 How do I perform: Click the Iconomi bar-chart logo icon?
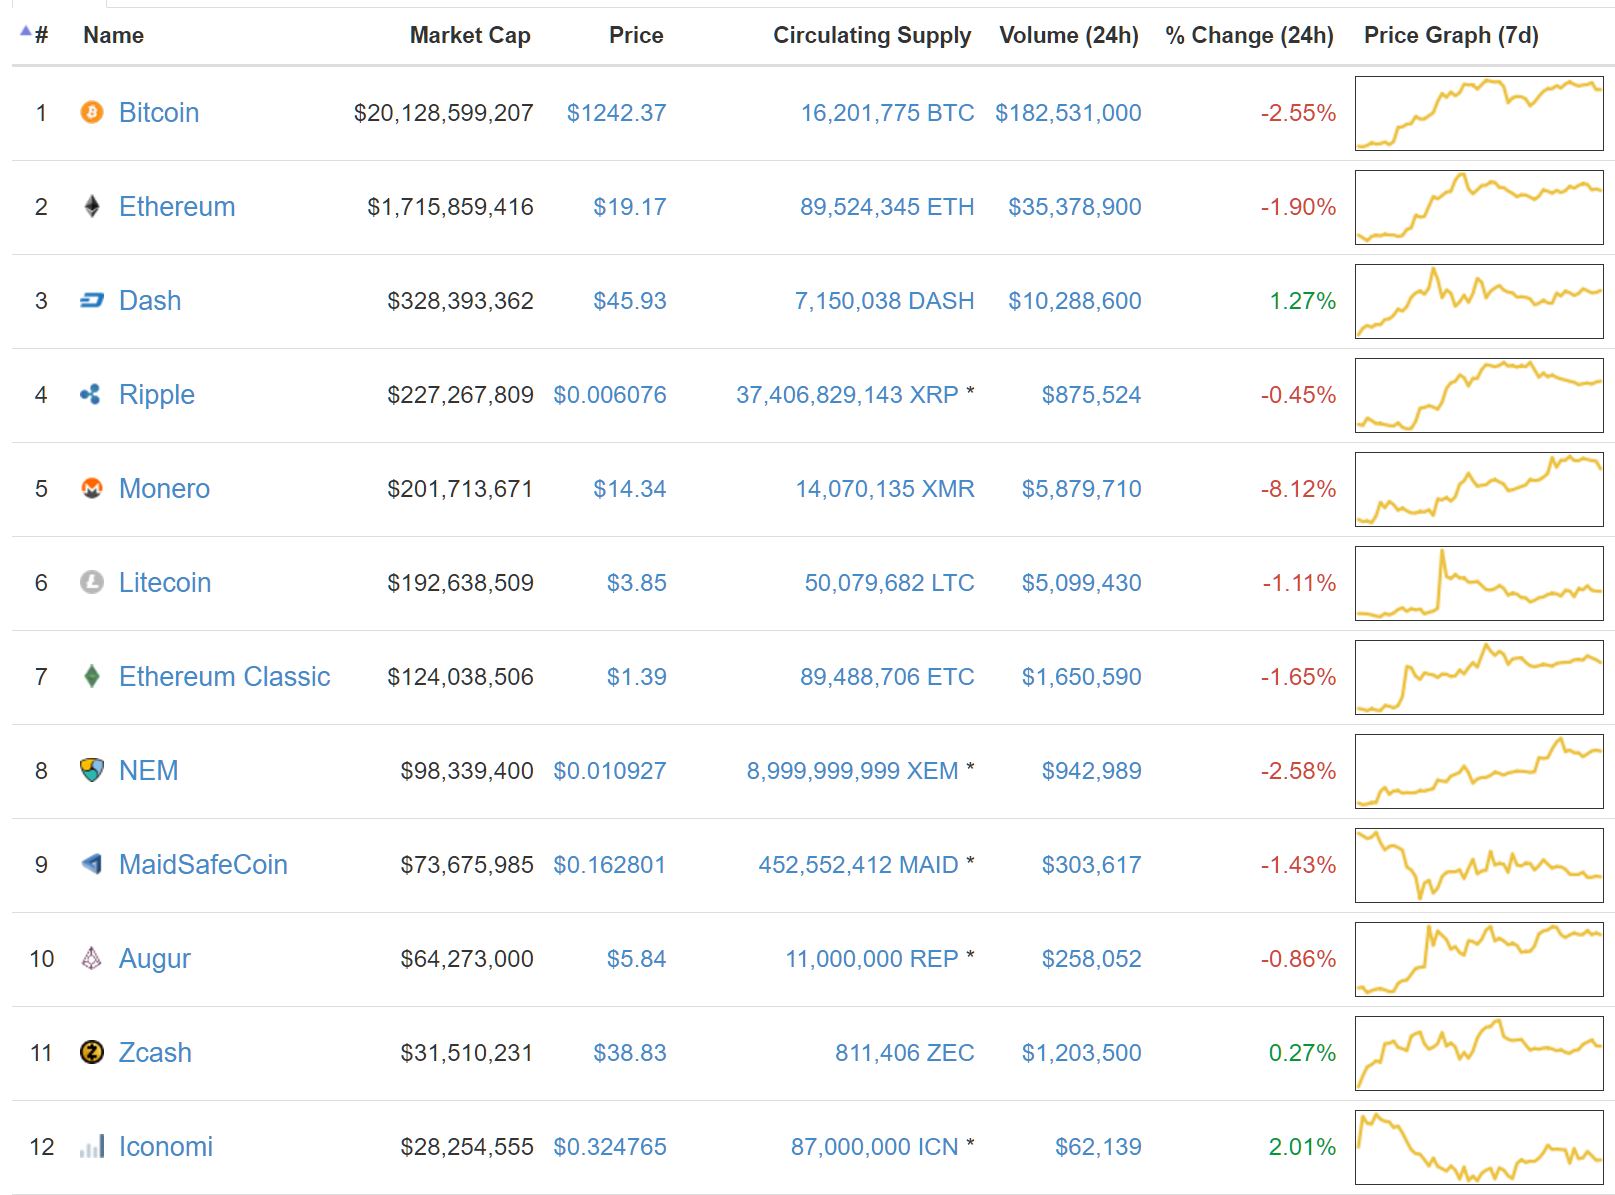tap(92, 1146)
